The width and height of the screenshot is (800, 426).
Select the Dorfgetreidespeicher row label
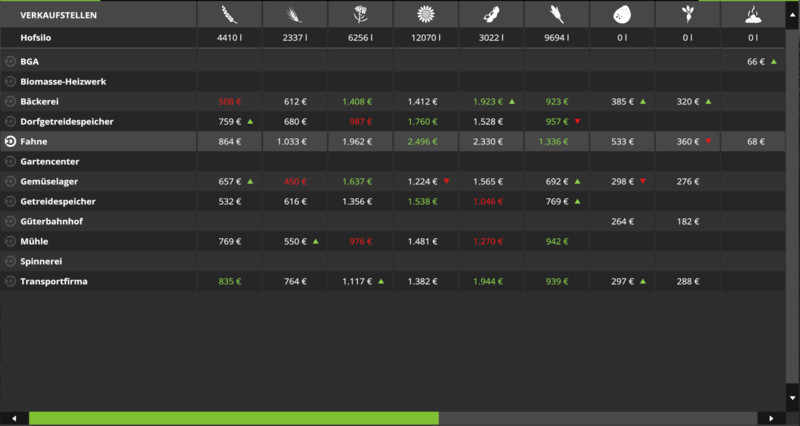click(66, 122)
